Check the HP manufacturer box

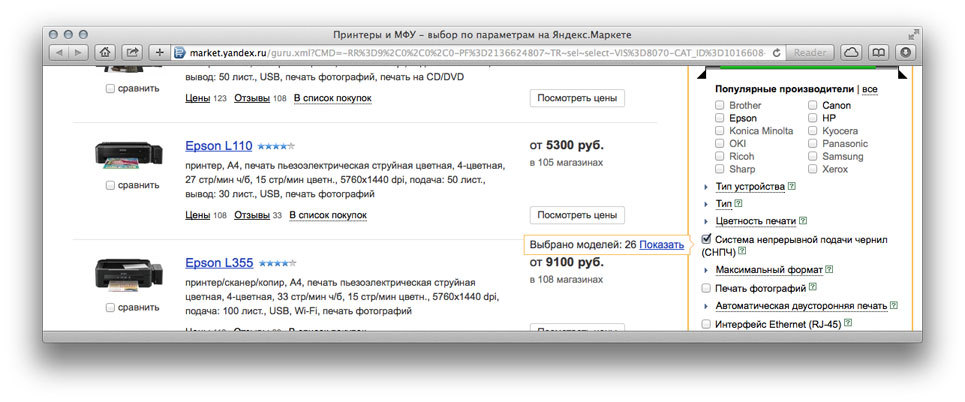point(813,118)
